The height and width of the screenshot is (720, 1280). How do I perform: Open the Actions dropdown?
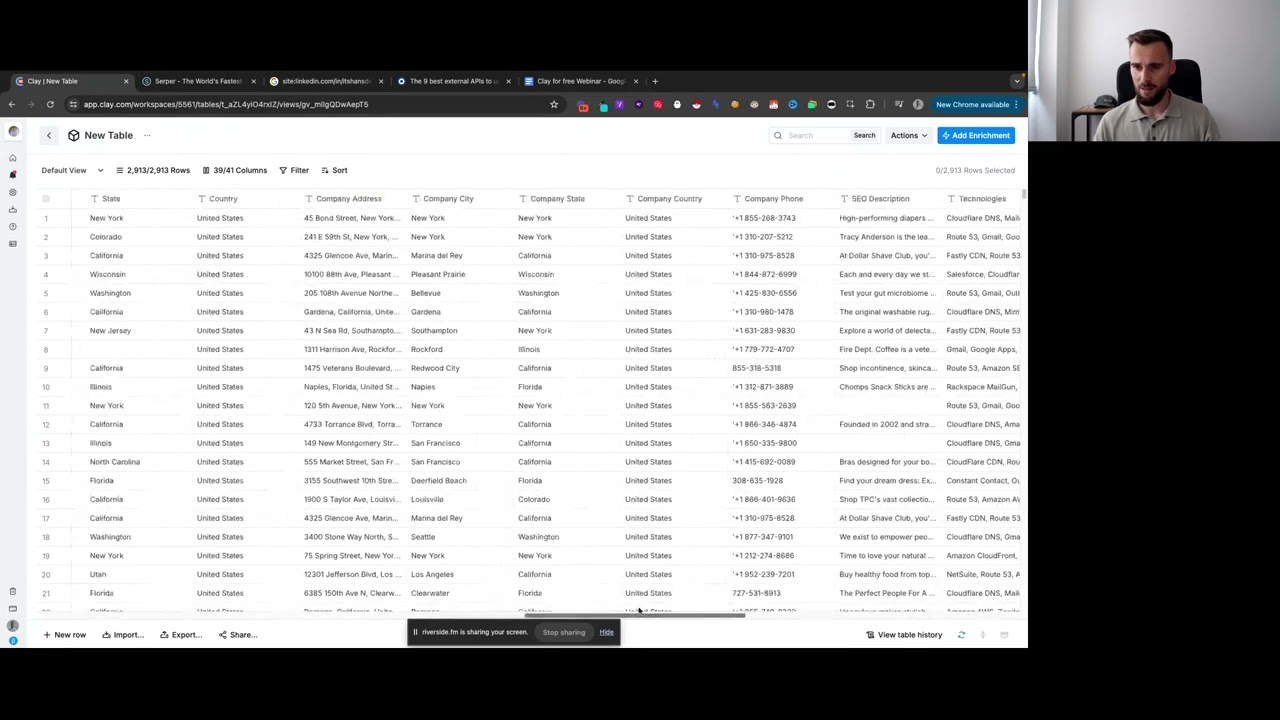tap(908, 135)
